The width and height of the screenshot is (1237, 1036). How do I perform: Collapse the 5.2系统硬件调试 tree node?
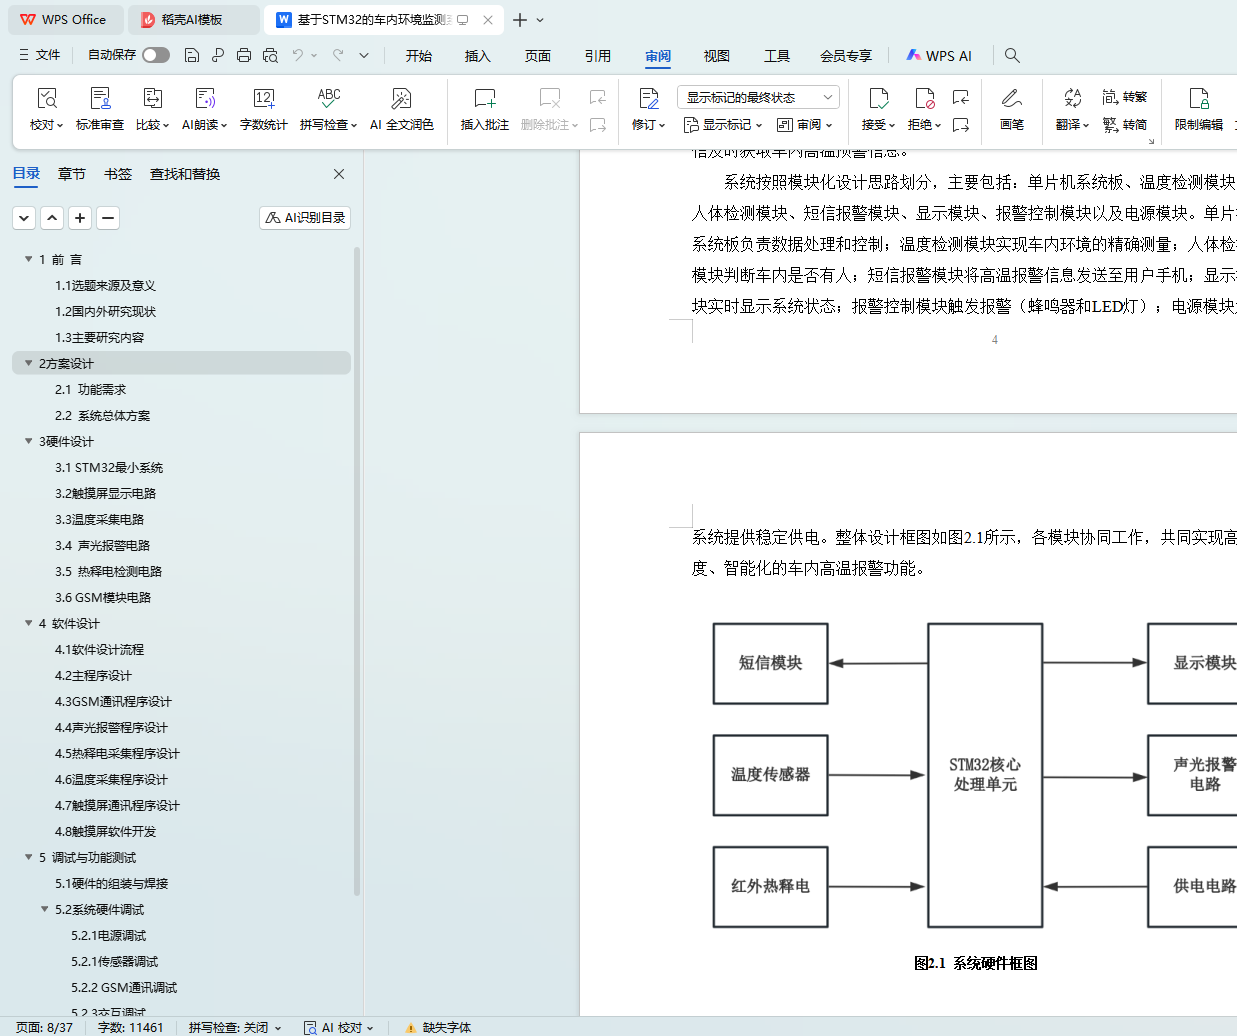pyautogui.click(x=45, y=909)
